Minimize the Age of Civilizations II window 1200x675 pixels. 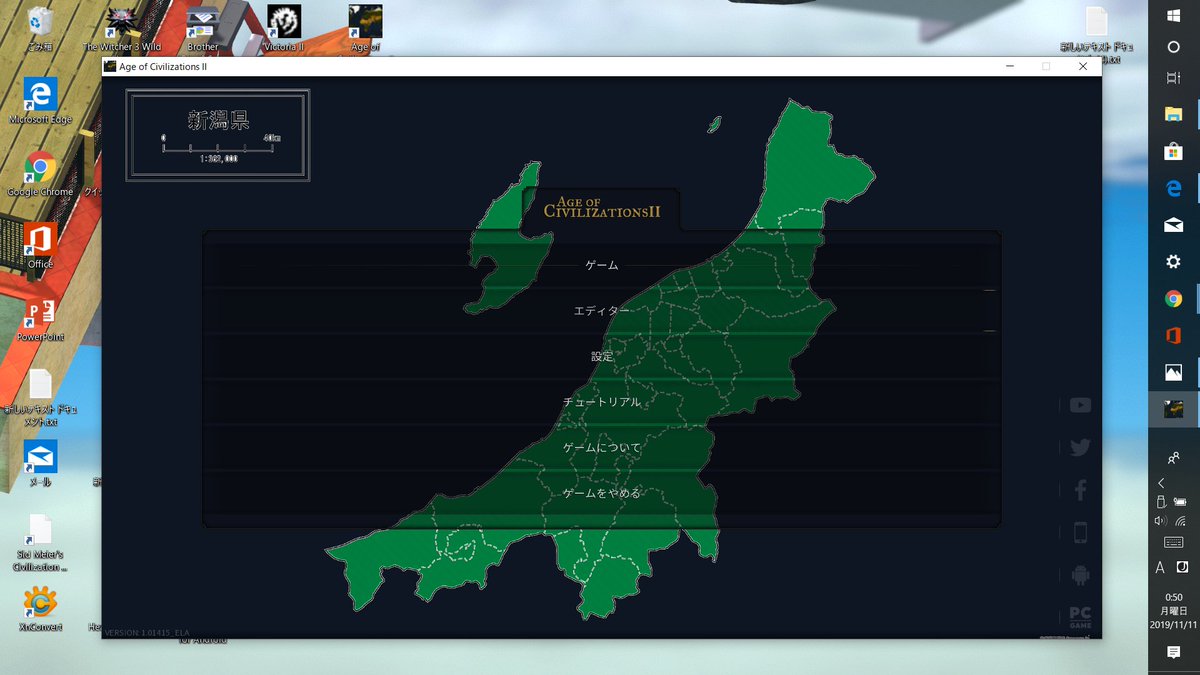coord(1010,66)
